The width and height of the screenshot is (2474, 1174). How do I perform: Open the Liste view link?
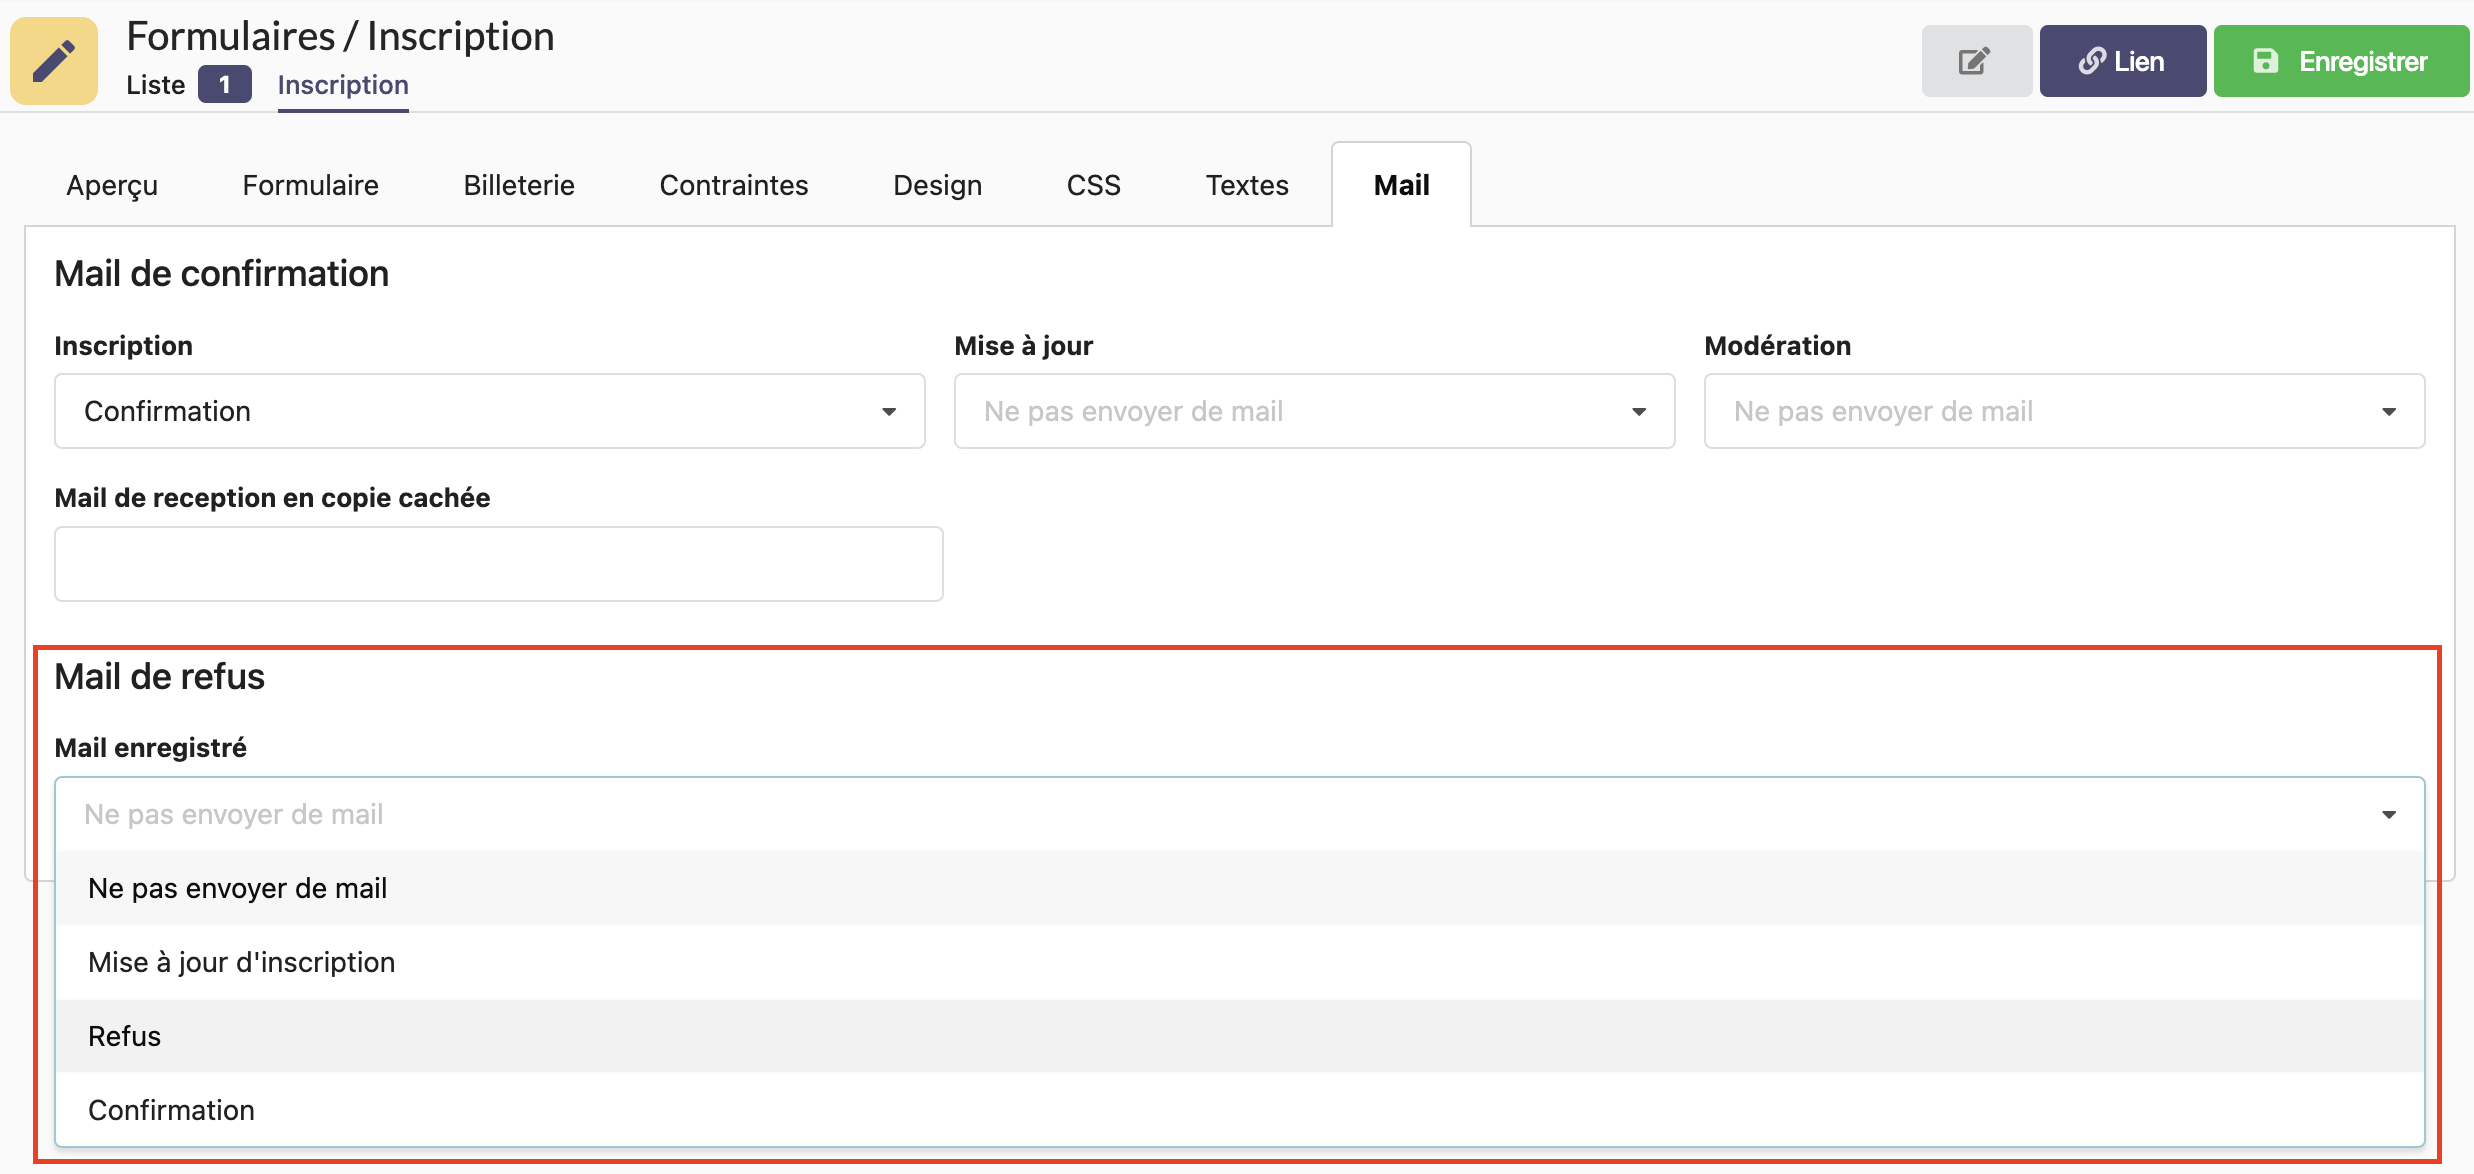155,85
